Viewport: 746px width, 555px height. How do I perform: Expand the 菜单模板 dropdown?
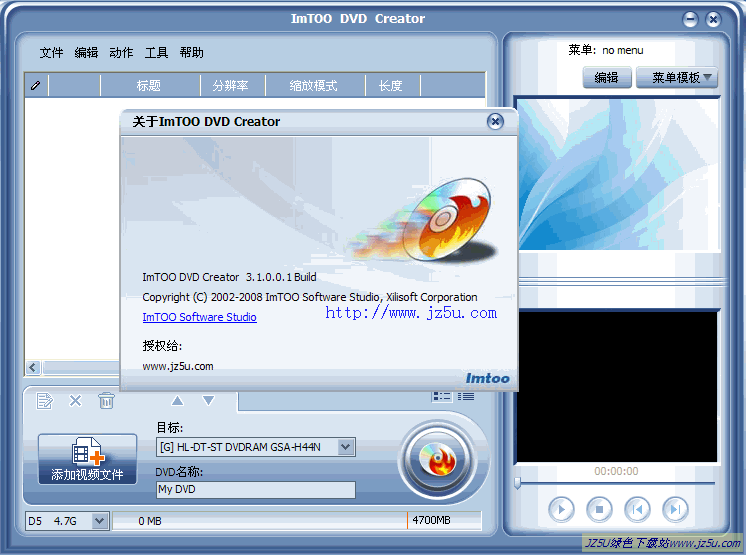[677, 78]
